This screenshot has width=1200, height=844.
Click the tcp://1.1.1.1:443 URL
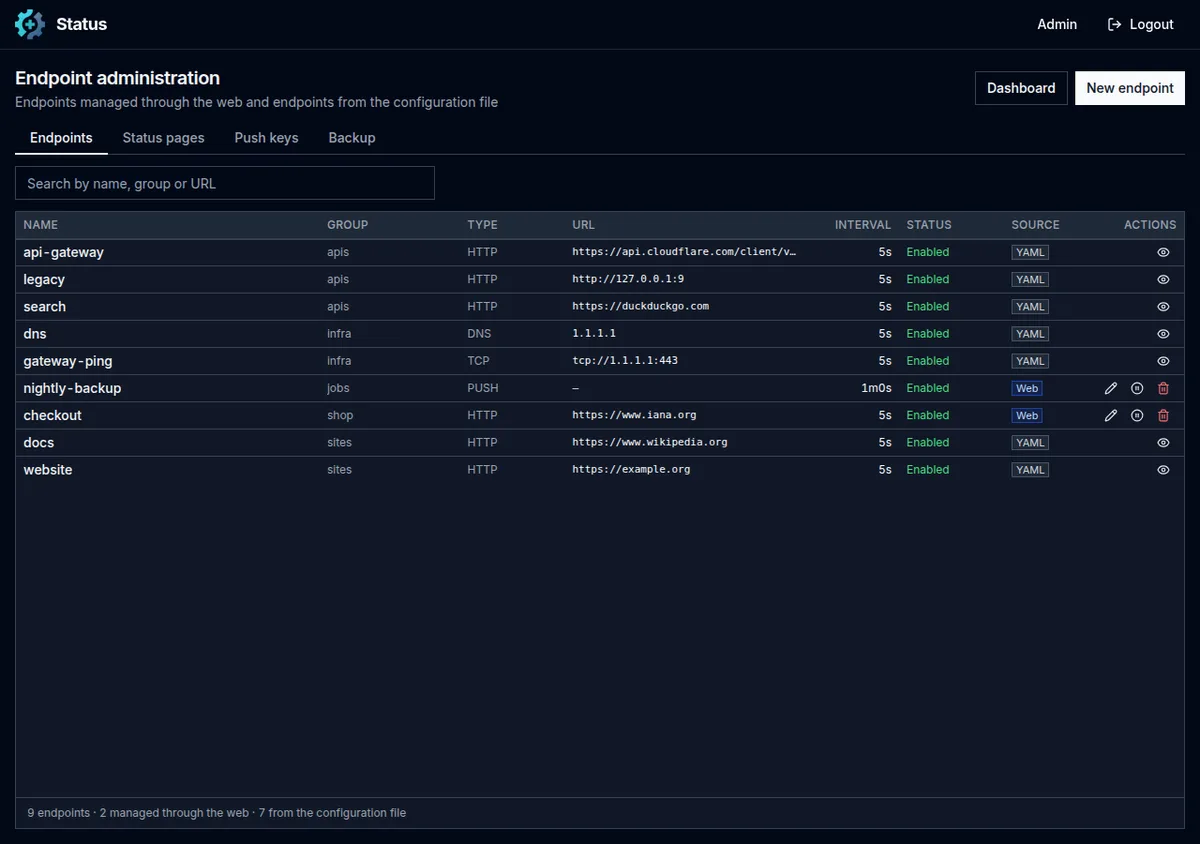pos(625,360)
